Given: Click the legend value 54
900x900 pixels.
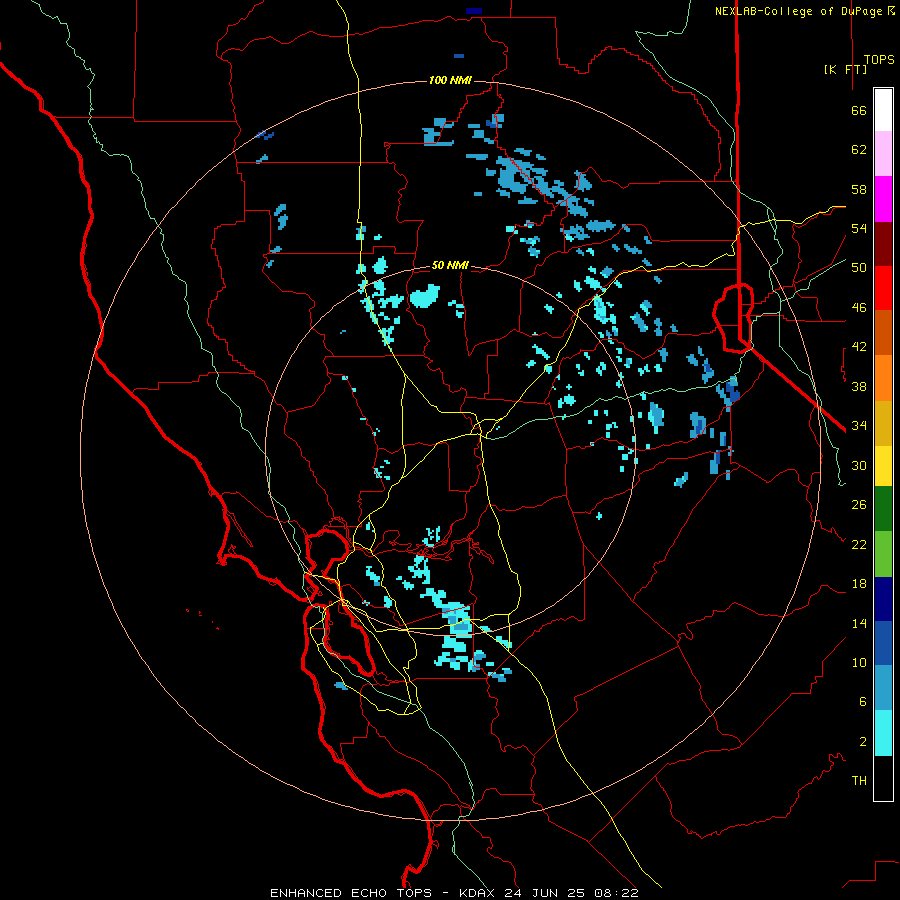Looking at the screenshot, I should tap(859, 228).
